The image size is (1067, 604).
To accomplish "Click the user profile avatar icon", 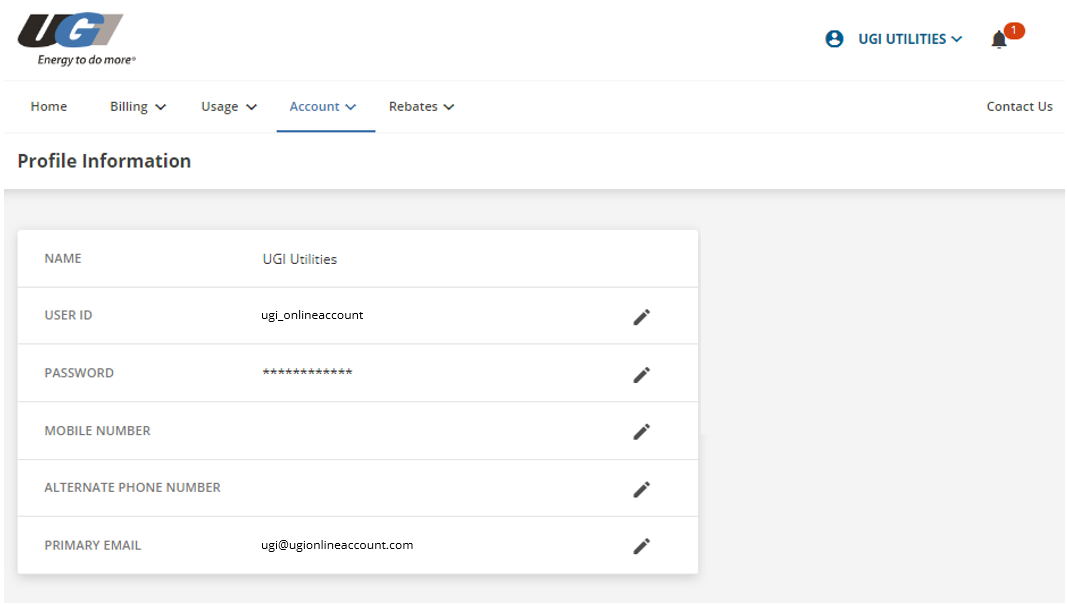I will point(834,39).
